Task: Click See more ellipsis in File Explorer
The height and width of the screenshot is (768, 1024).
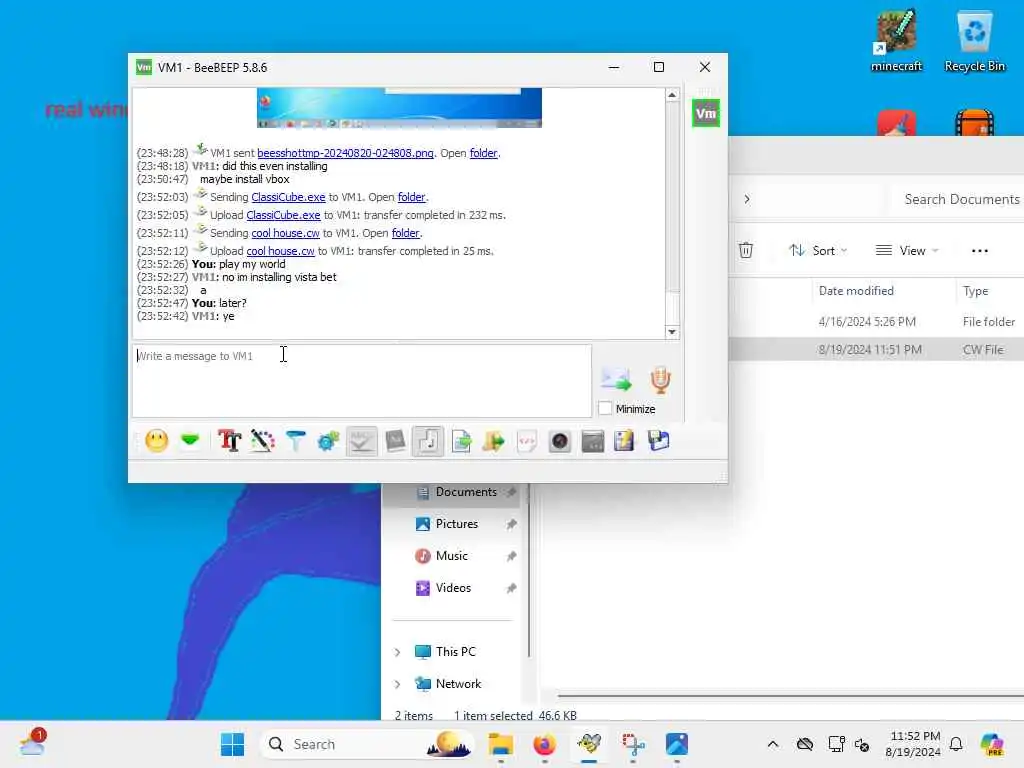Action: point(980,251)
